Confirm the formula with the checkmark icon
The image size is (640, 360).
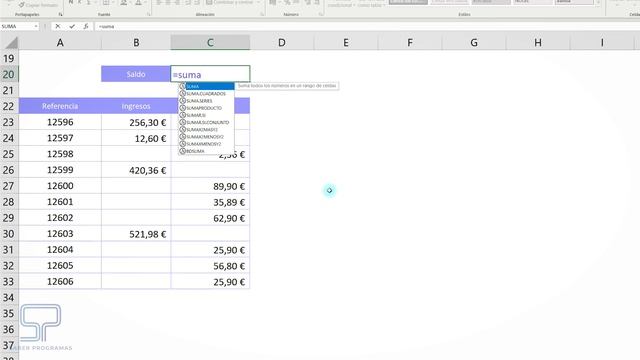coord(72,26)
